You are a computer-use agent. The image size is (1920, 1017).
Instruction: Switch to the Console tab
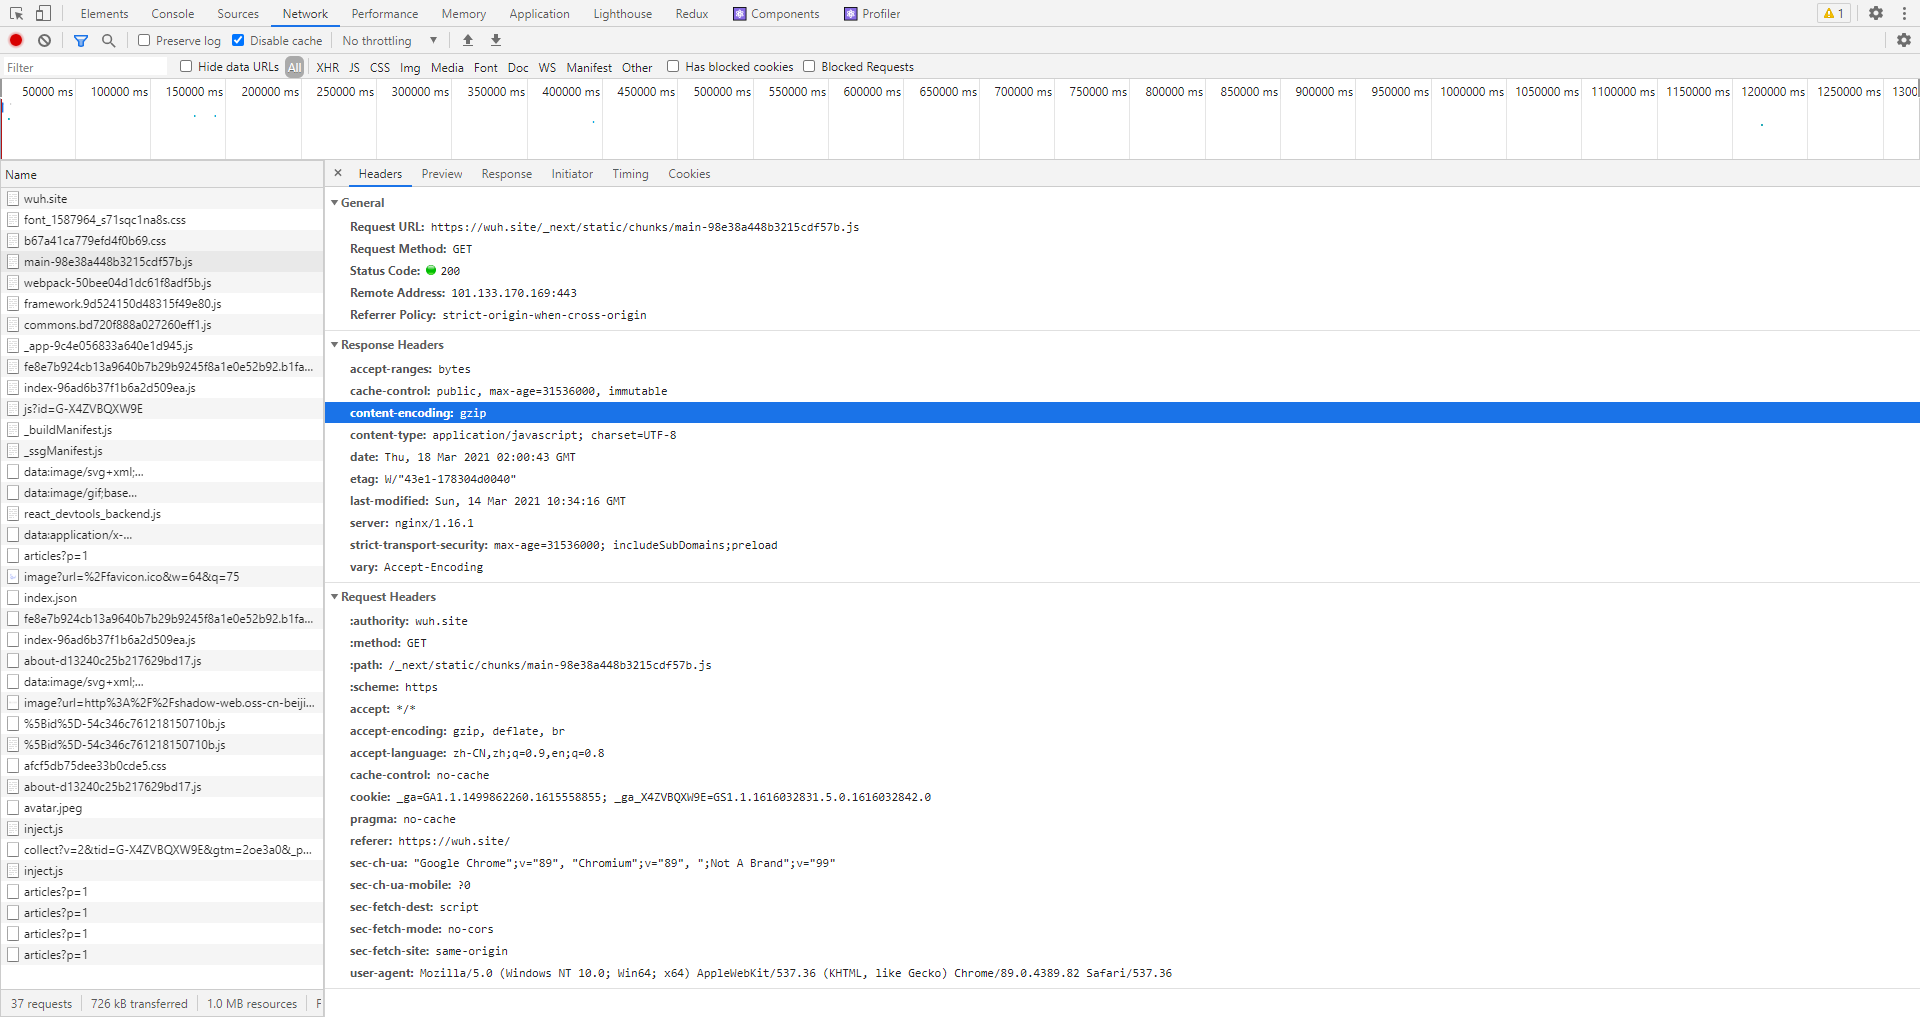173,13
